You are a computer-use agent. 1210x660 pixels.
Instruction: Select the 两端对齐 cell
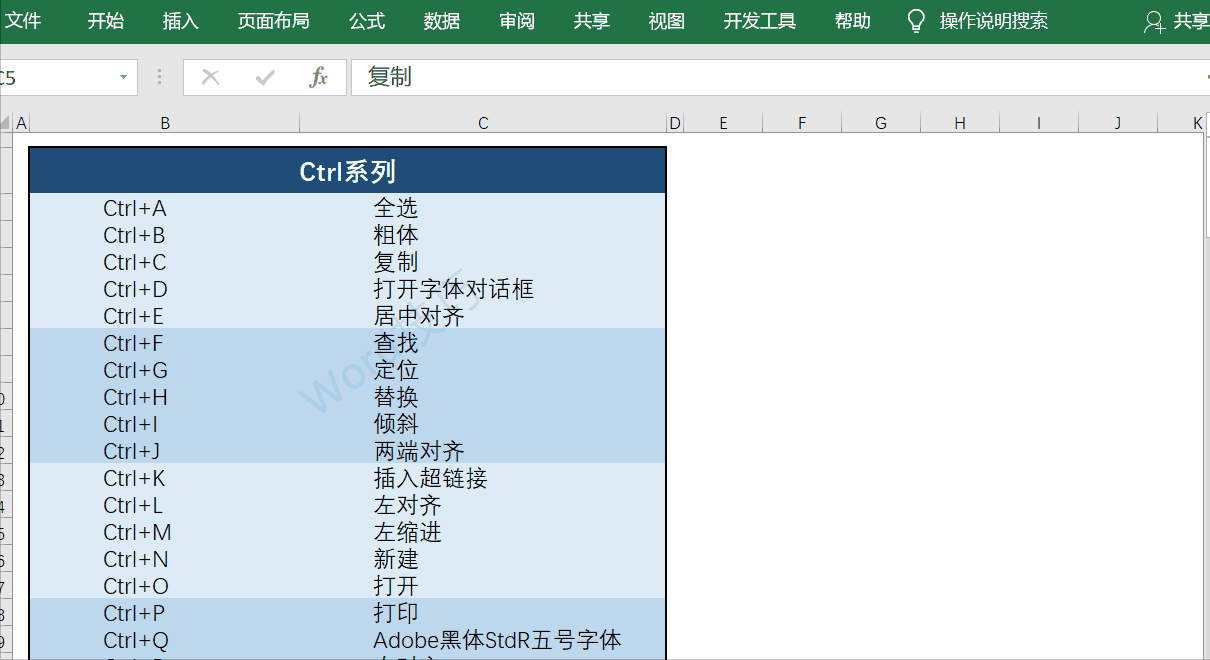click(483, 451)
